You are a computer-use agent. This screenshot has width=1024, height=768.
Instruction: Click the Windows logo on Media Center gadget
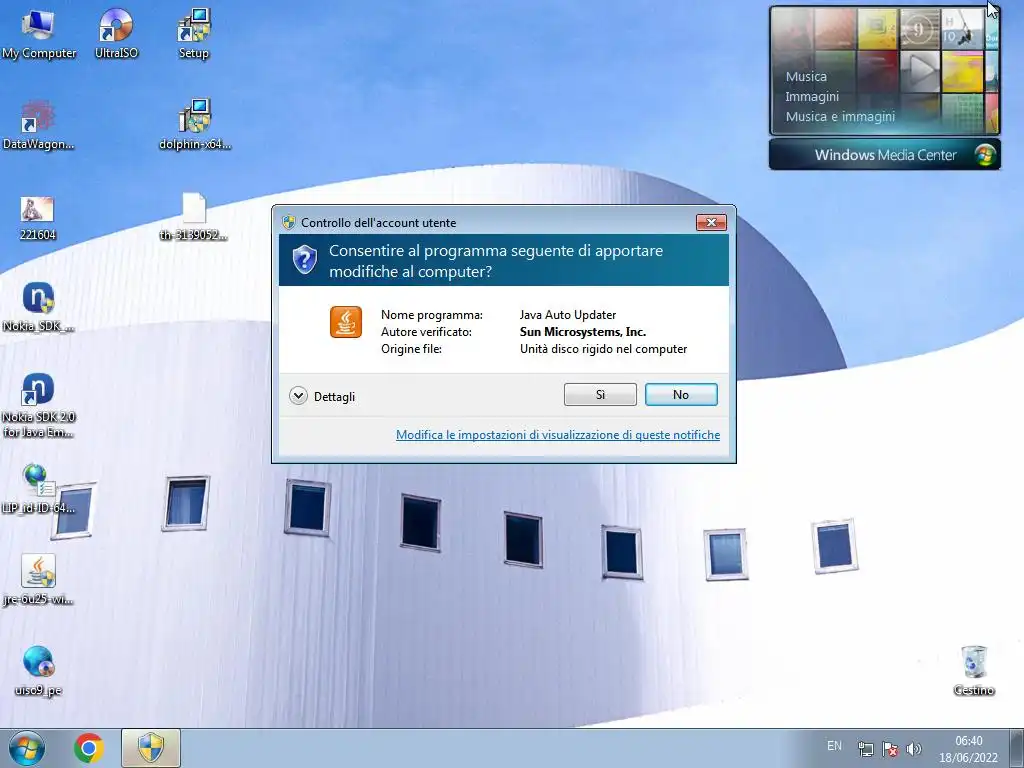pos(985,155)
